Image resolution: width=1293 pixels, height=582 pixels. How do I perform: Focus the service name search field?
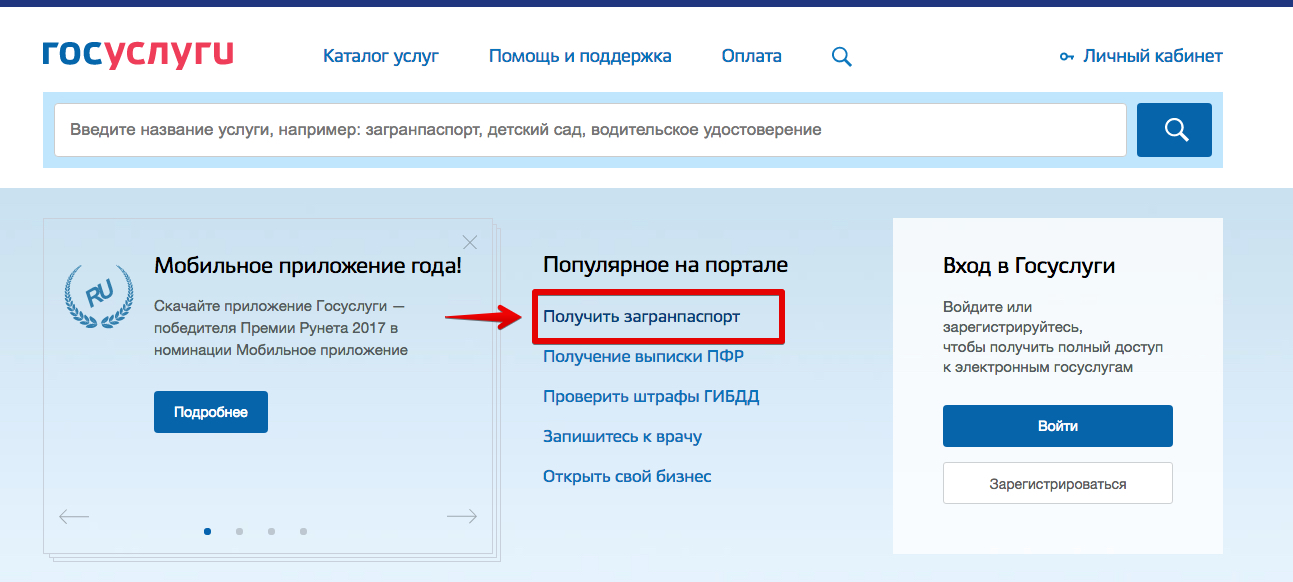tap(590, 130)
